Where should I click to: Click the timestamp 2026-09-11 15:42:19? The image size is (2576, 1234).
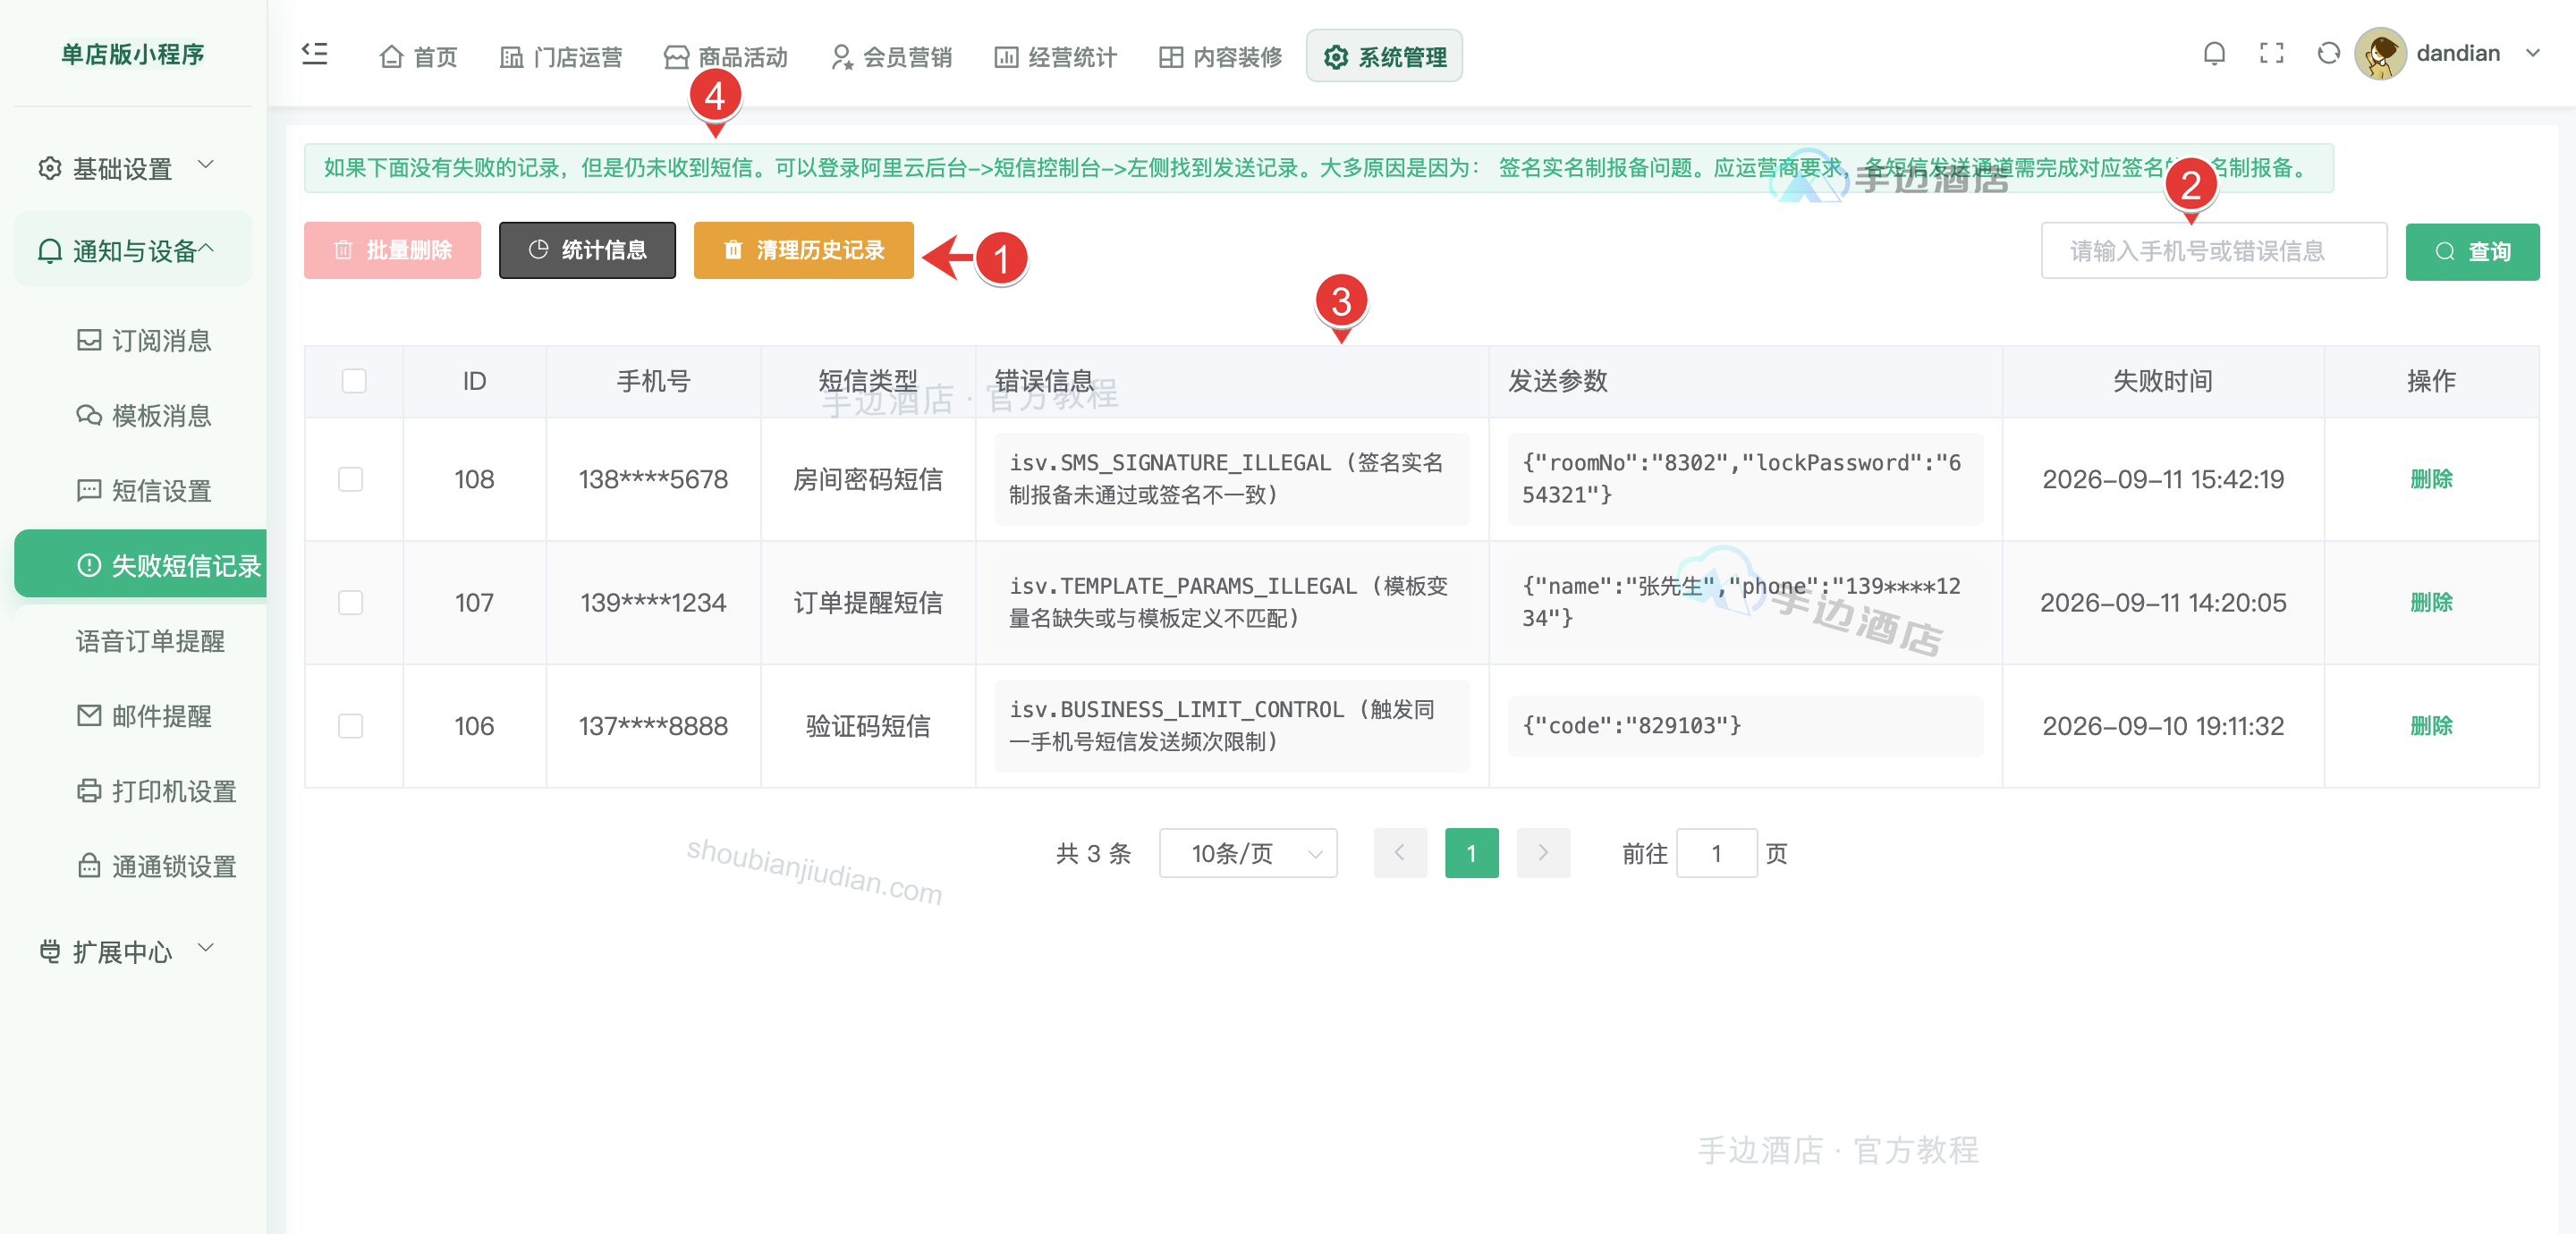click(2162, 479)
